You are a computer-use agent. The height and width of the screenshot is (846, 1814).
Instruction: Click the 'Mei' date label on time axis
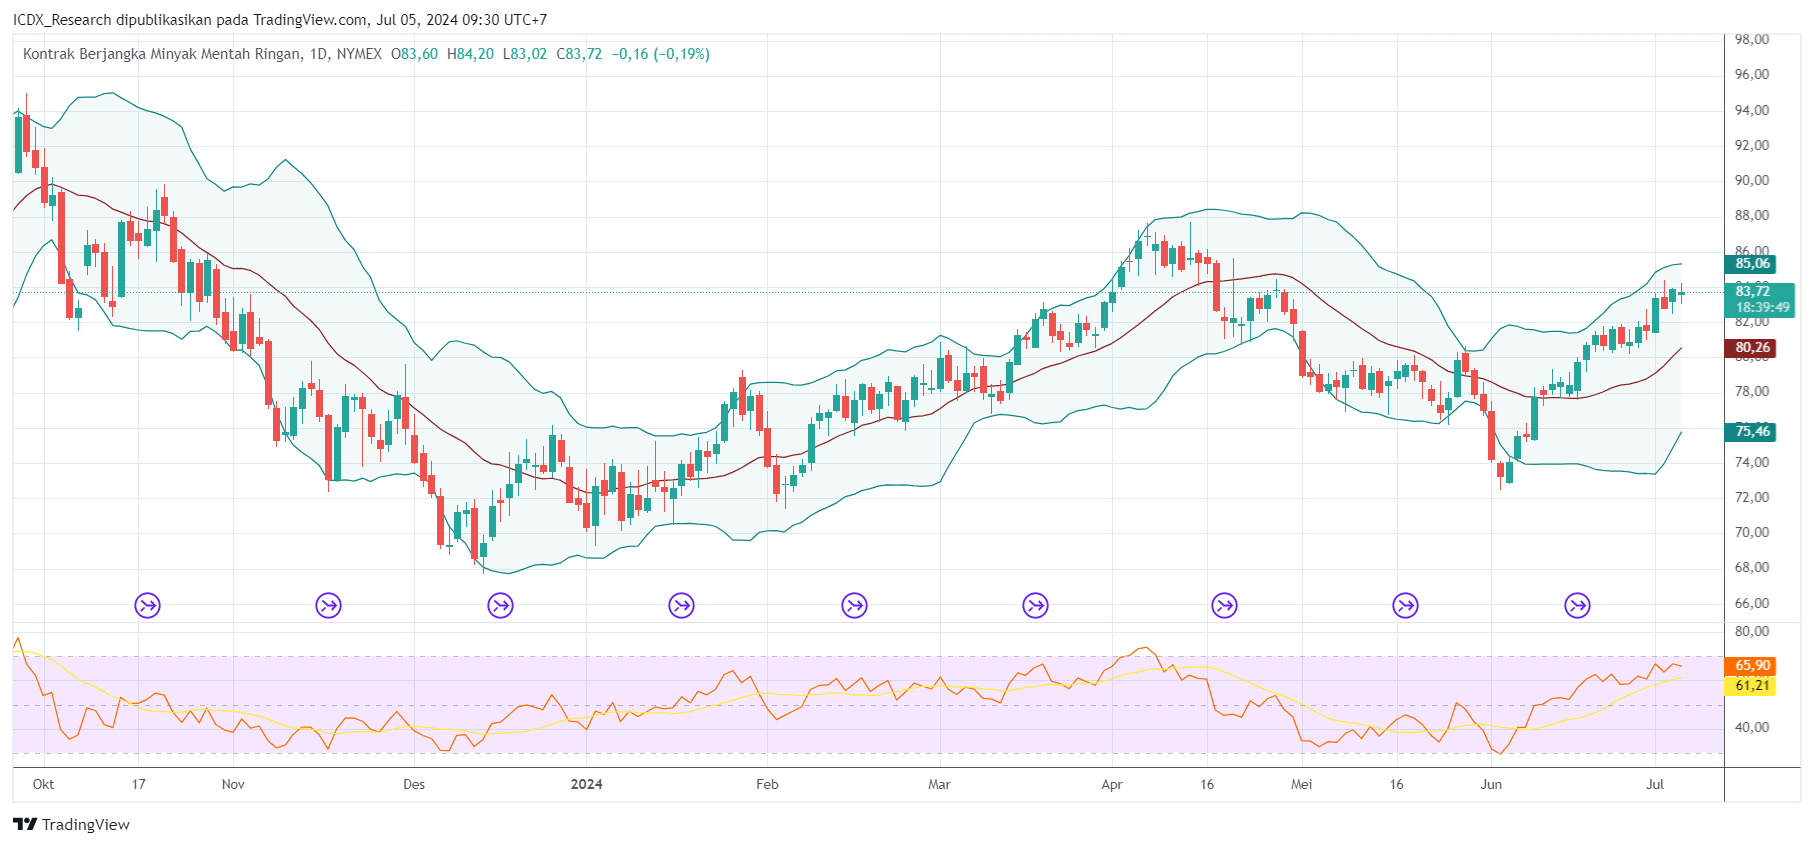[x=1301, y=784]
